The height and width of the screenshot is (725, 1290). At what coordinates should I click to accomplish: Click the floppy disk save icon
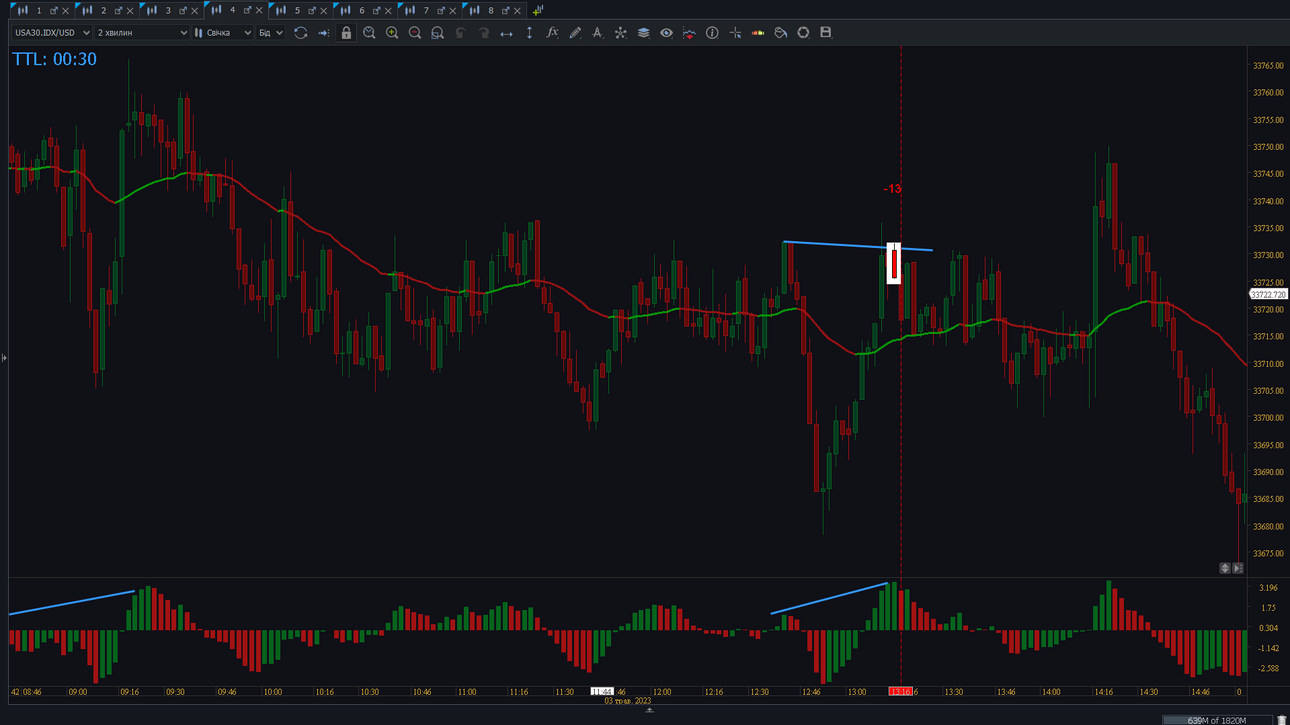pos(826,33)
